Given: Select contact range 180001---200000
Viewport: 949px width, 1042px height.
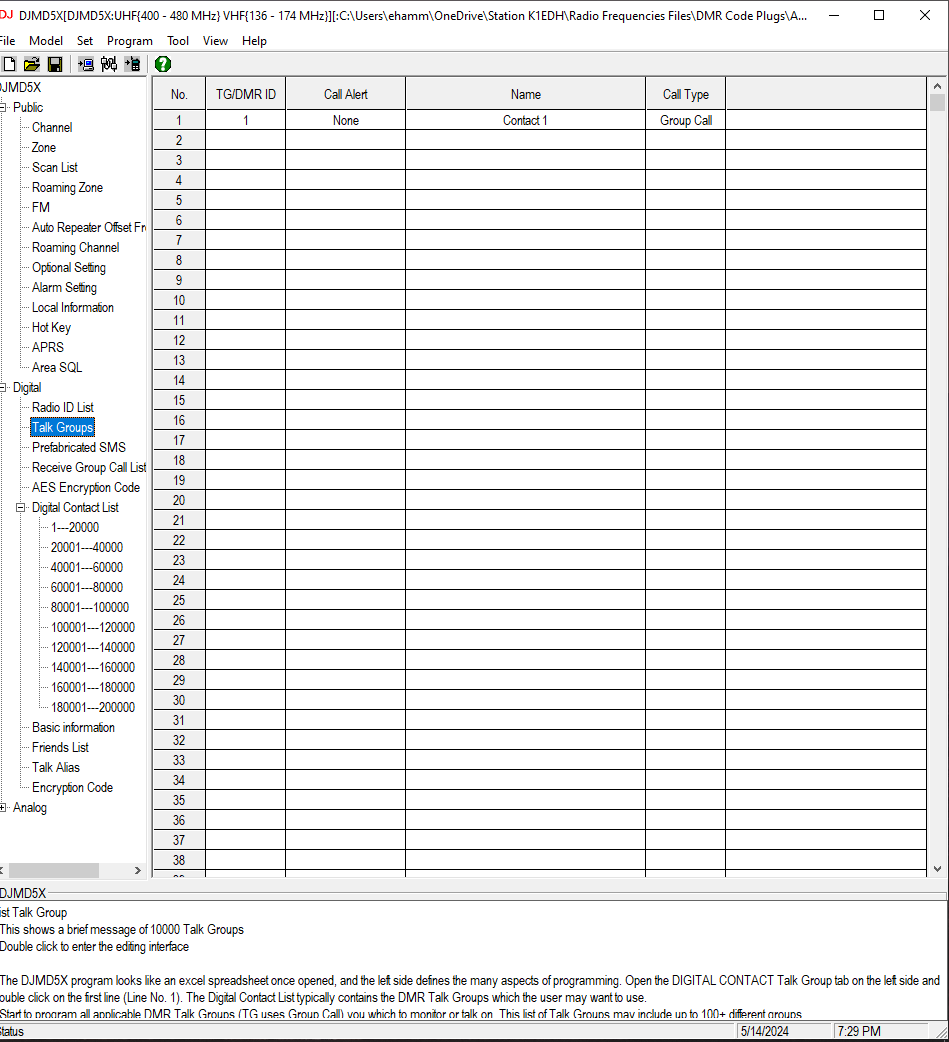Looking at the screenshot, I should pyautogui.click(x=92, y=707).
